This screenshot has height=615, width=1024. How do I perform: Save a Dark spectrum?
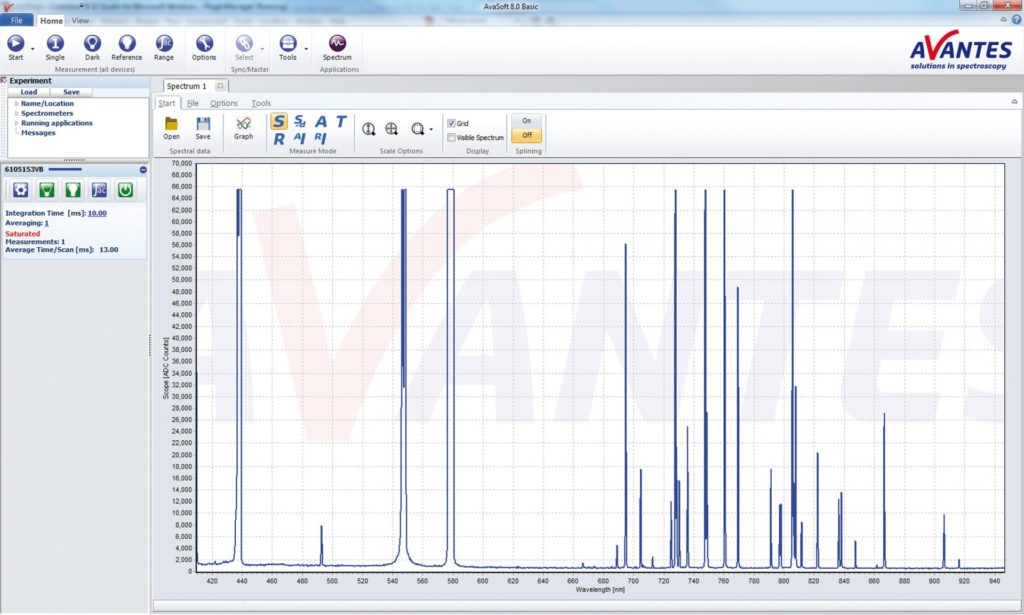coord(92,43)
